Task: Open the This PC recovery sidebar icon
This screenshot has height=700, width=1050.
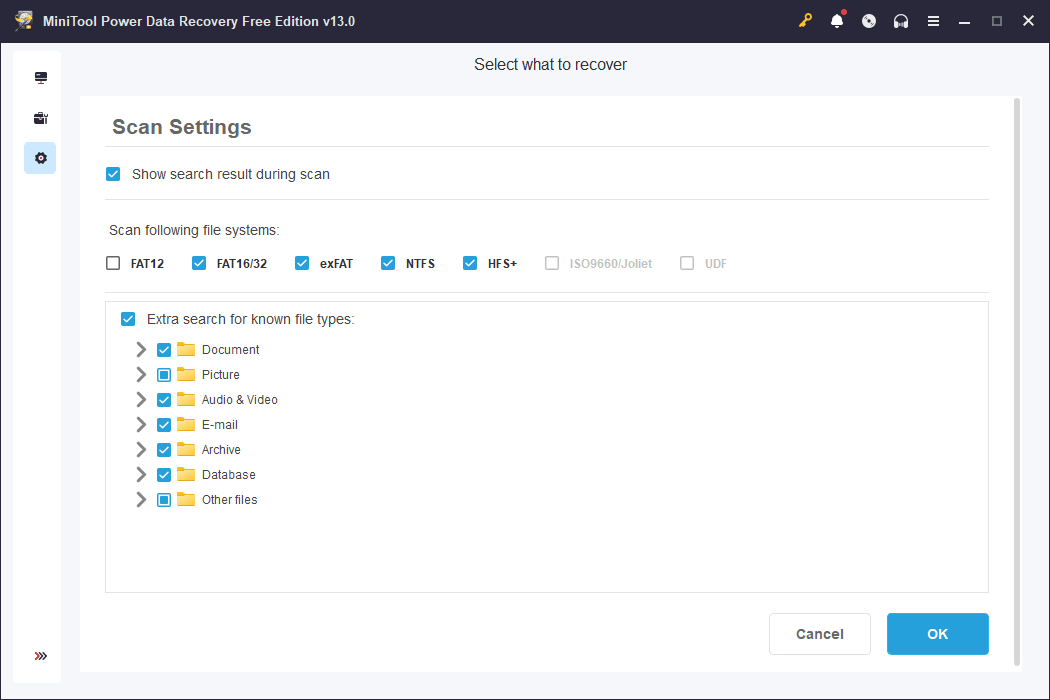Action: click(41, 78)
